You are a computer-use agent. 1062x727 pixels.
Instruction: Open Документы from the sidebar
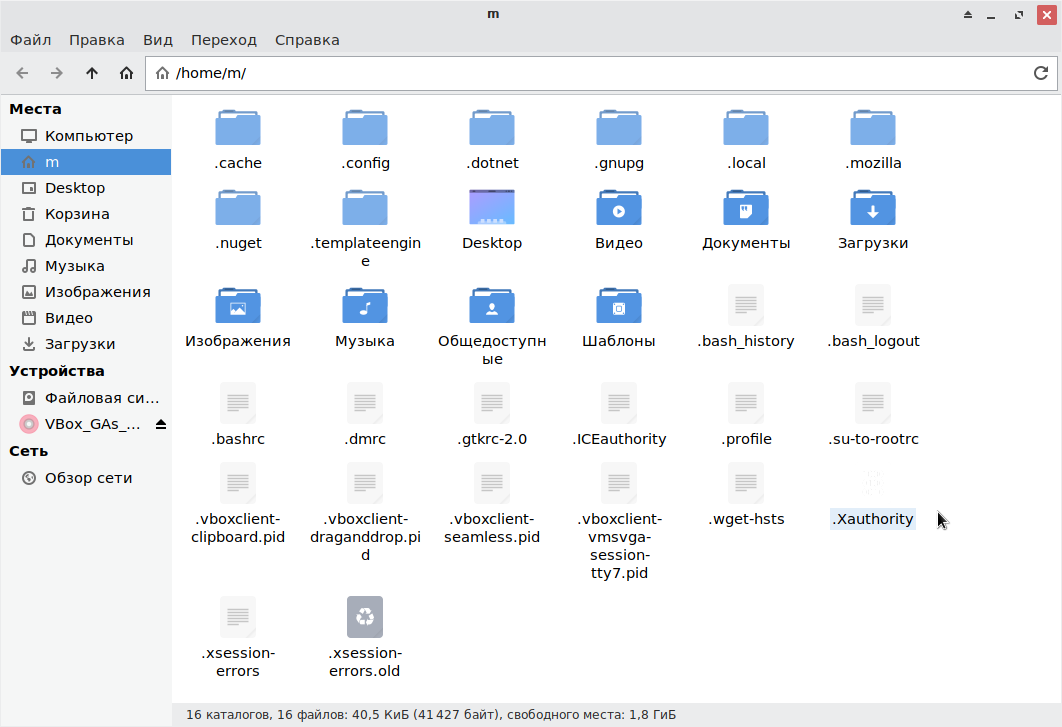[x=88, y=240]
